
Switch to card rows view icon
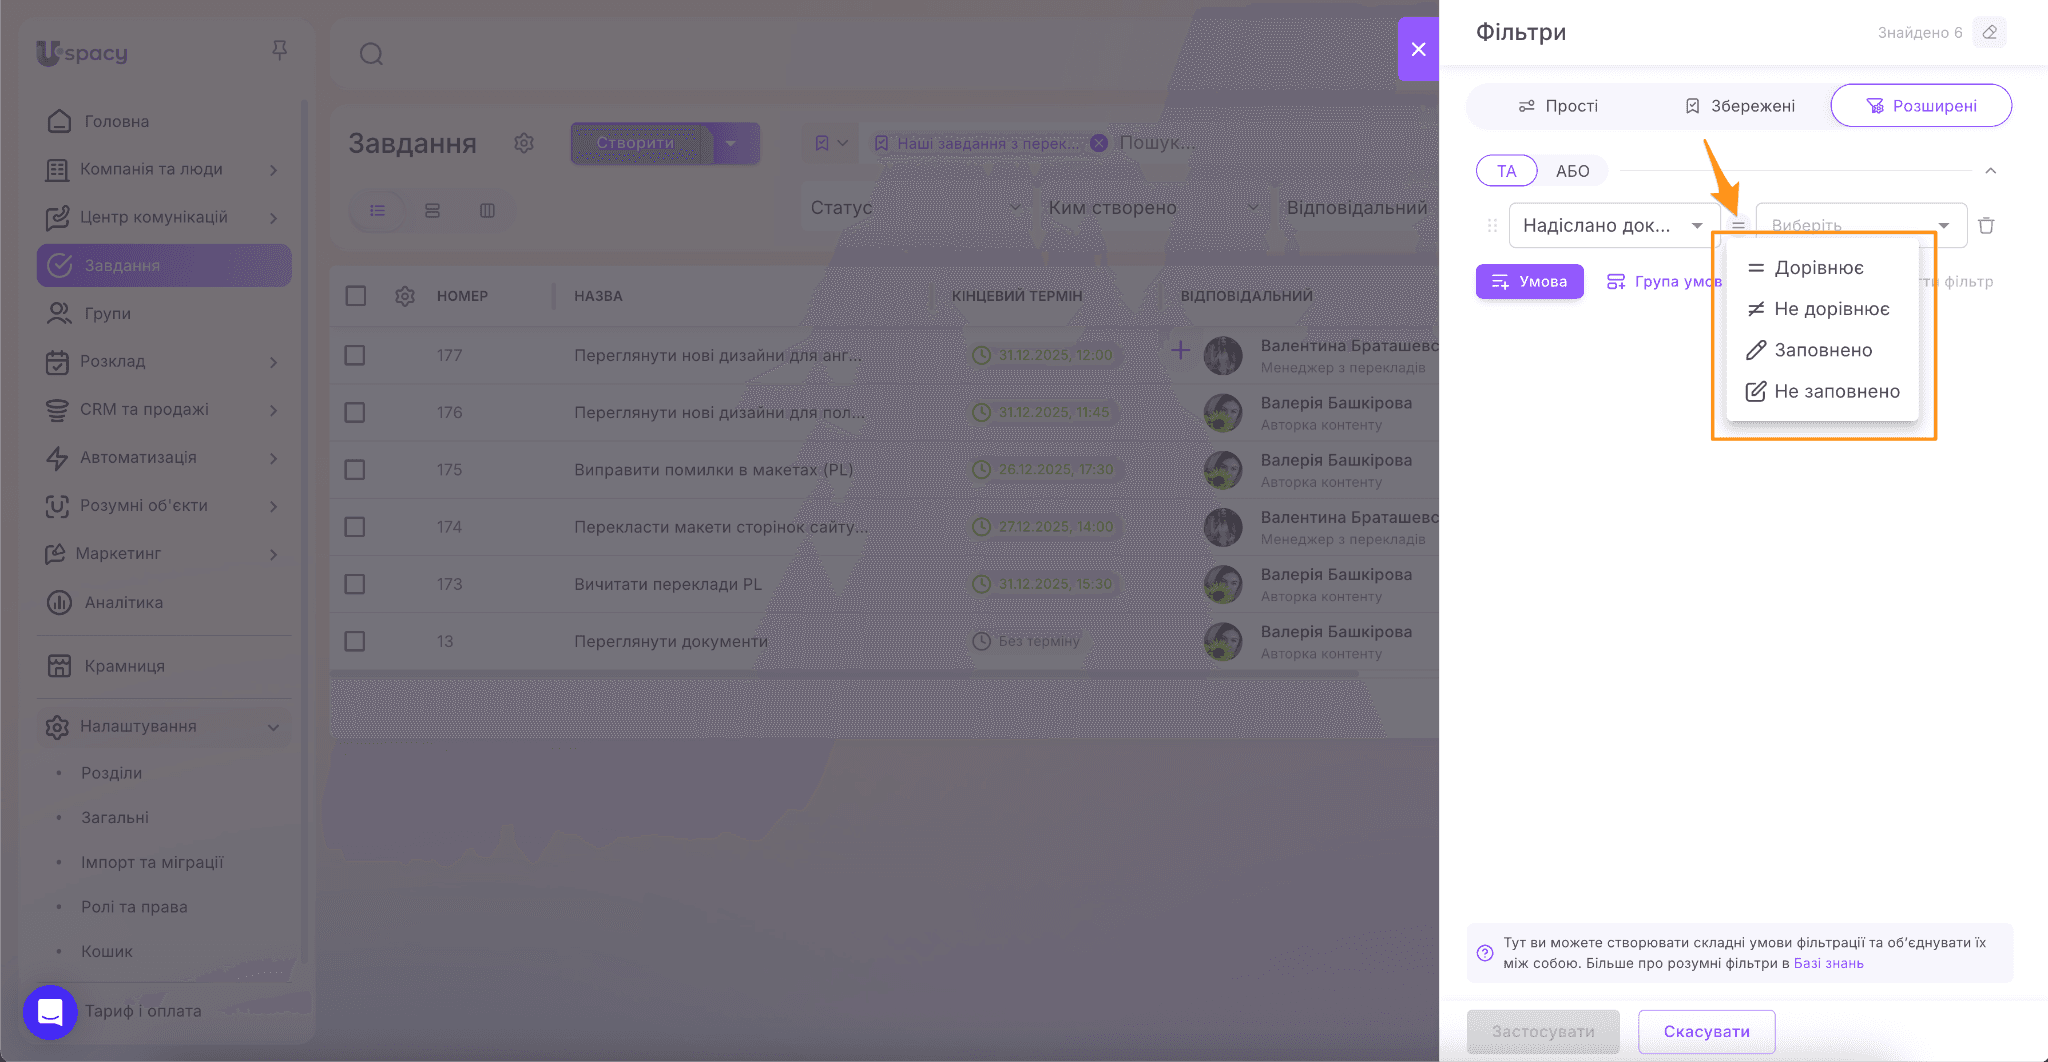tap(432, 211)
